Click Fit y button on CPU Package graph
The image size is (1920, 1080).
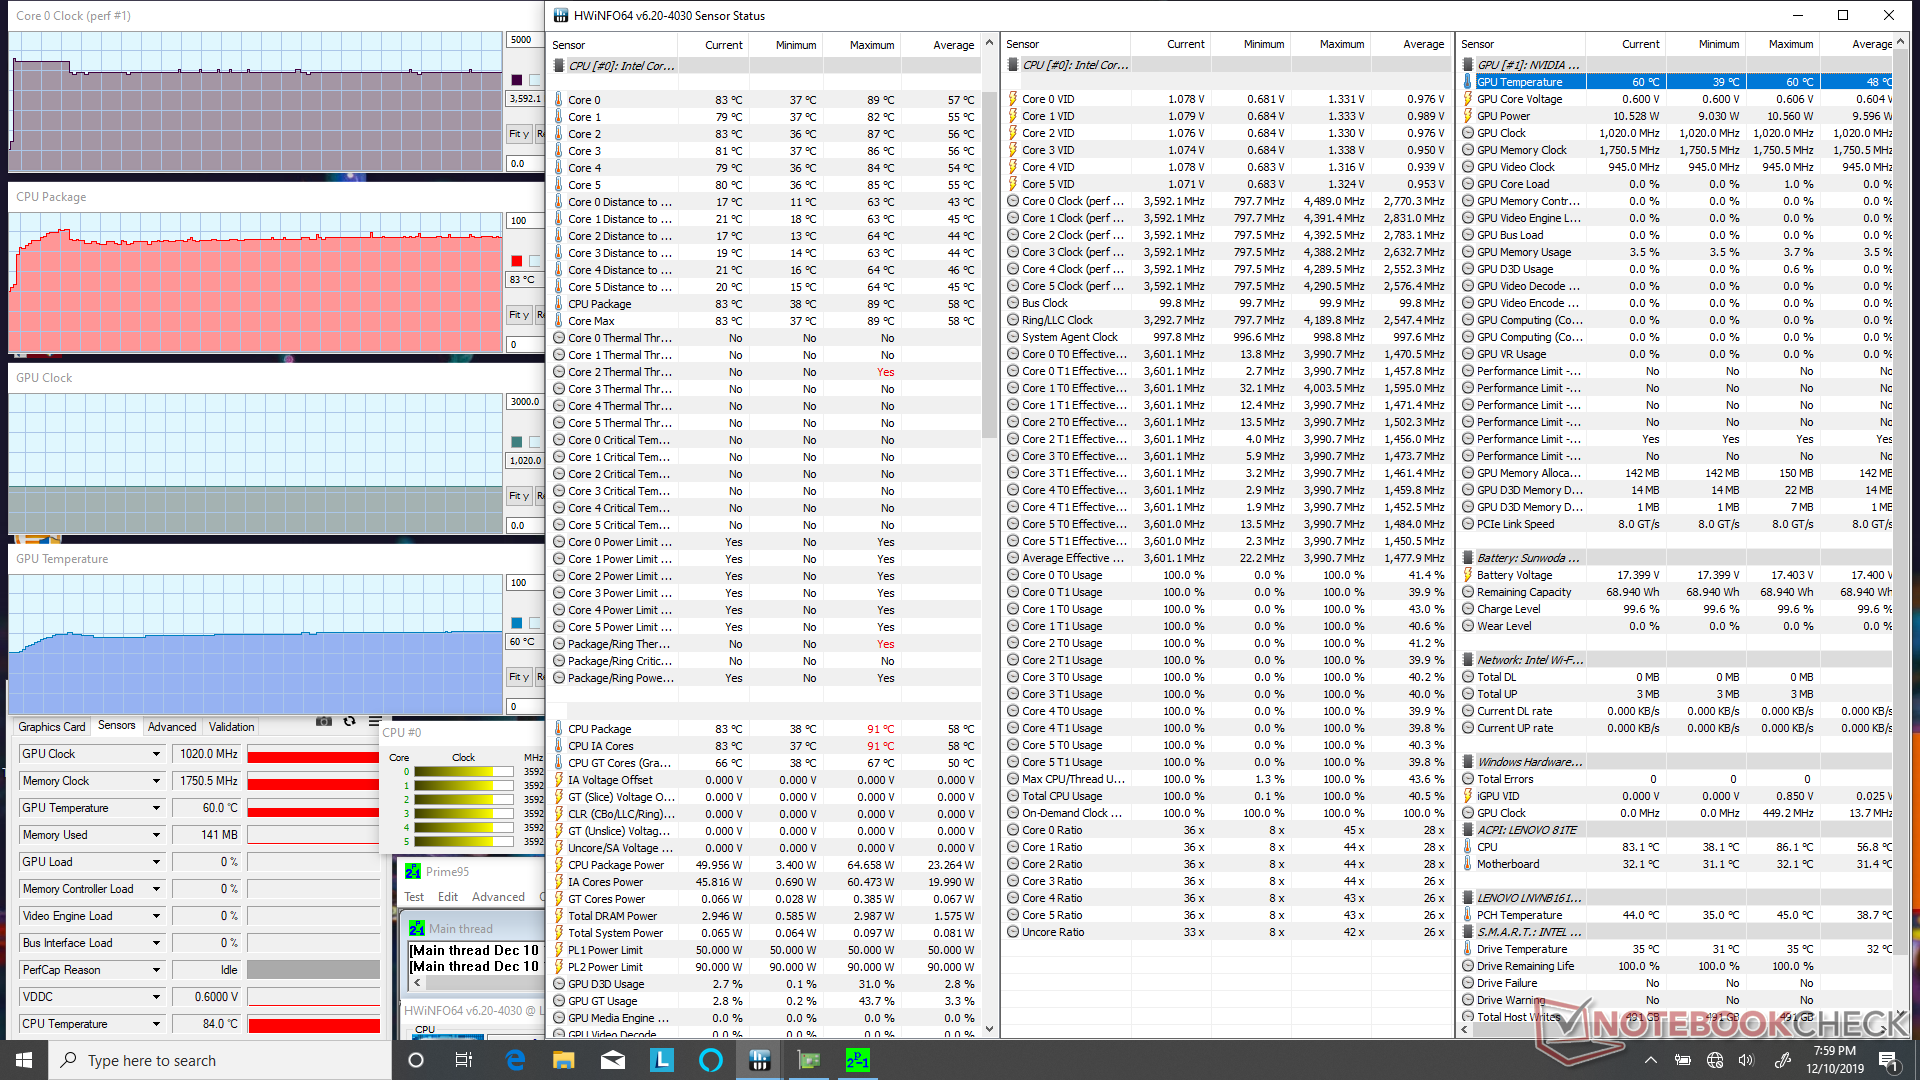point(518,315)
